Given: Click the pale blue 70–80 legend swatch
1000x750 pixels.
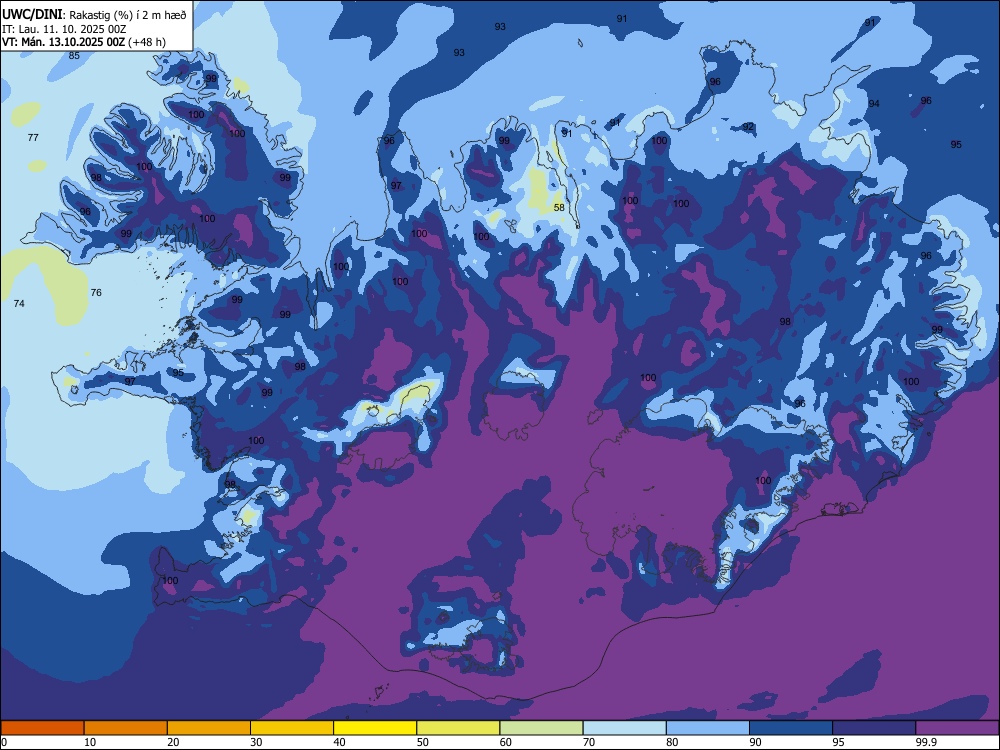Looking at the screenshot, I should 624,728.
